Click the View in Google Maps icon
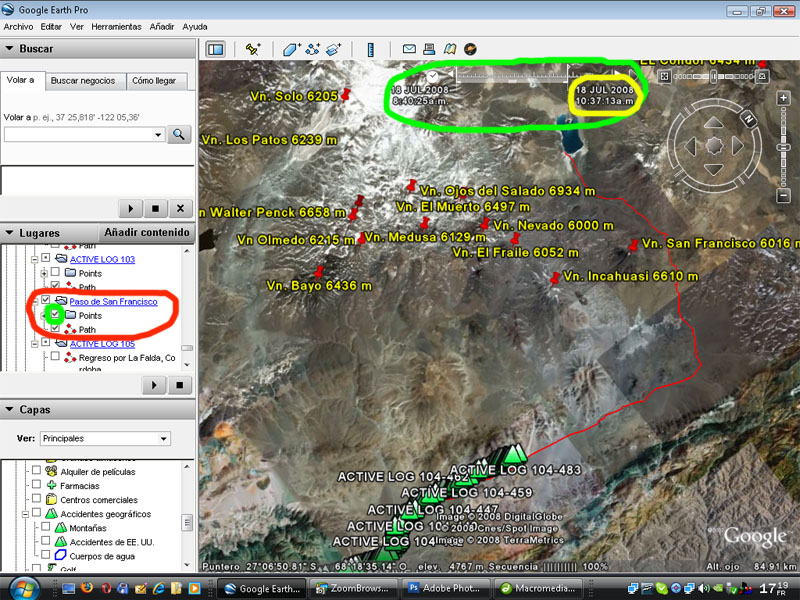This screenshot has height=600, width=800. tap(449, 48)
